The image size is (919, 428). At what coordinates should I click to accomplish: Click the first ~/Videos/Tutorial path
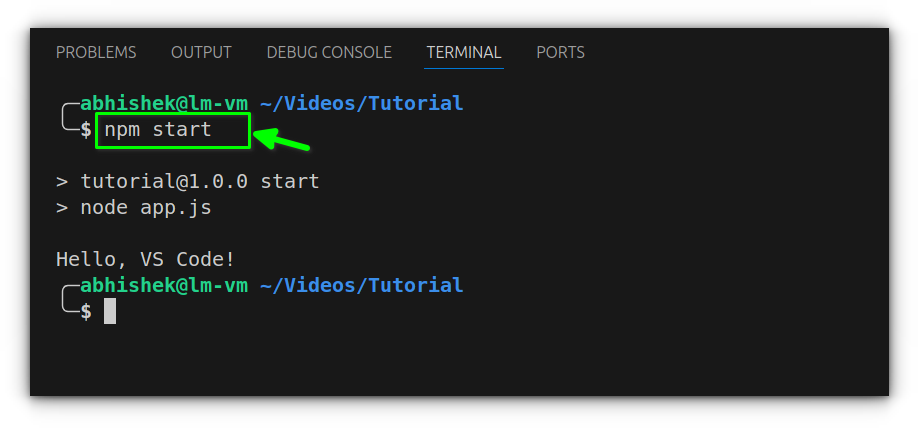tap(361, 103)
